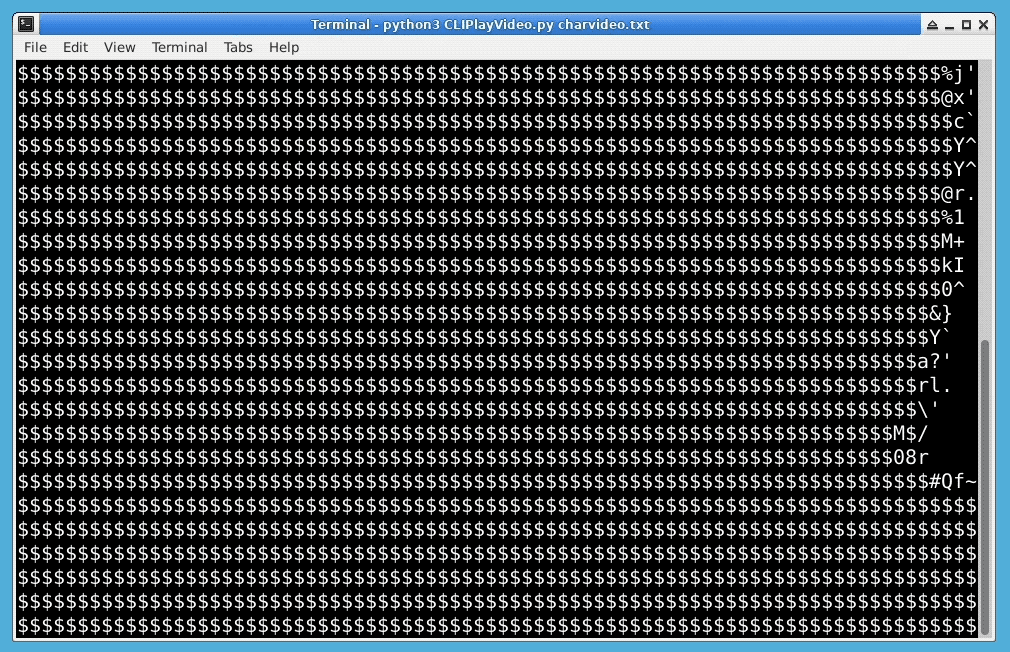Click the vertical scrollbar thumb in the terminal
The height and width of the screenshot is (652, 1010).
pos(984,487)
